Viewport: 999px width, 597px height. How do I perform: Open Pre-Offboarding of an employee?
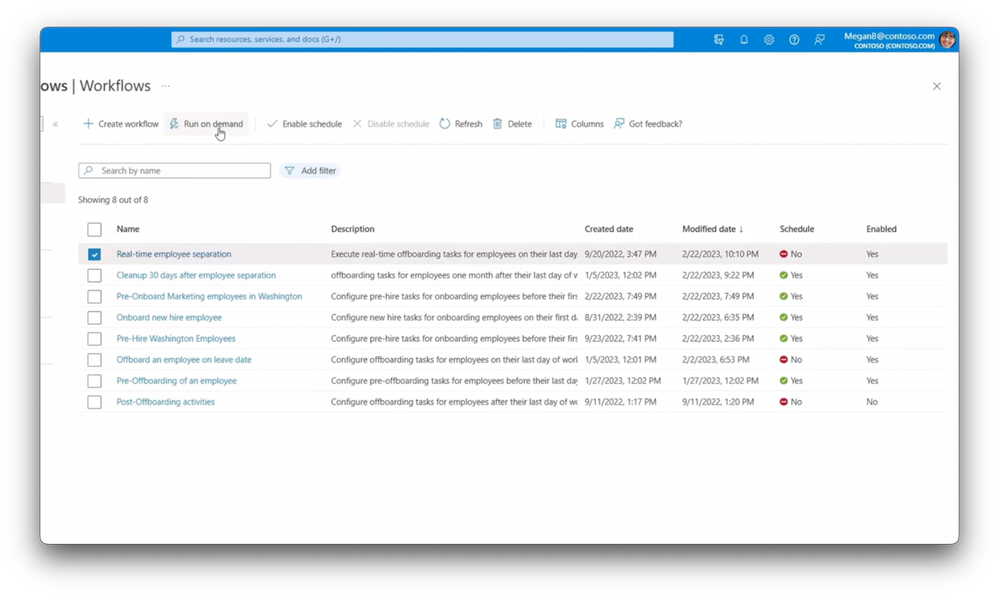176,380
